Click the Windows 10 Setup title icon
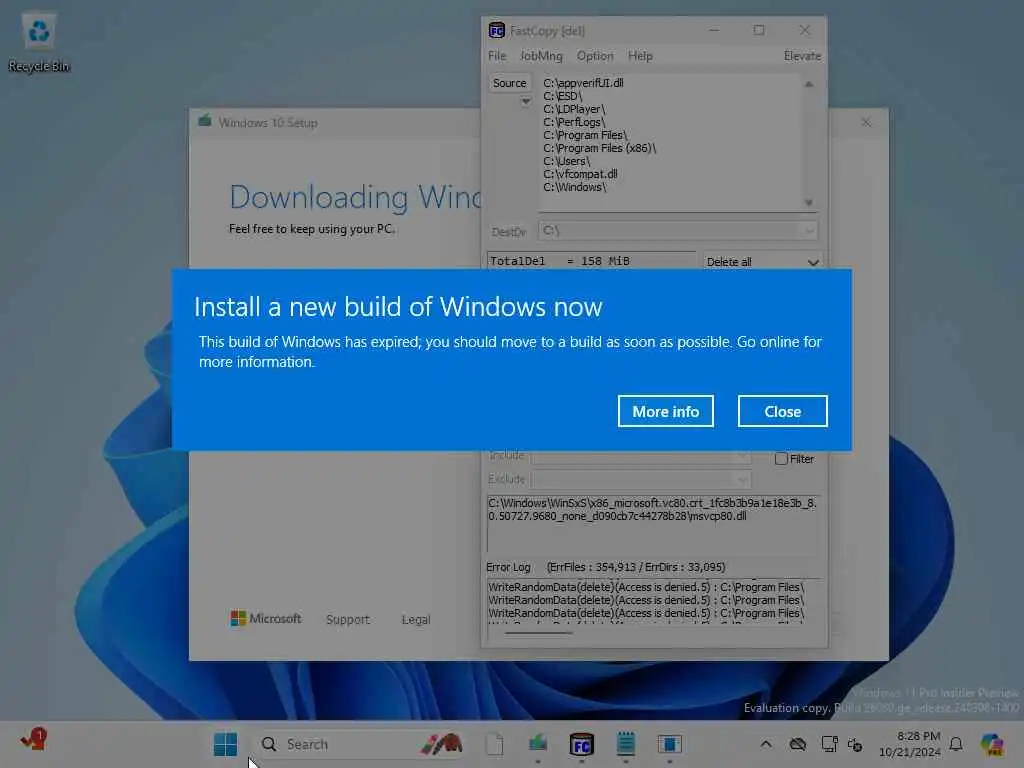This screenshot has width=1024, height=768. pyautogui.click(x=205, y=121)
